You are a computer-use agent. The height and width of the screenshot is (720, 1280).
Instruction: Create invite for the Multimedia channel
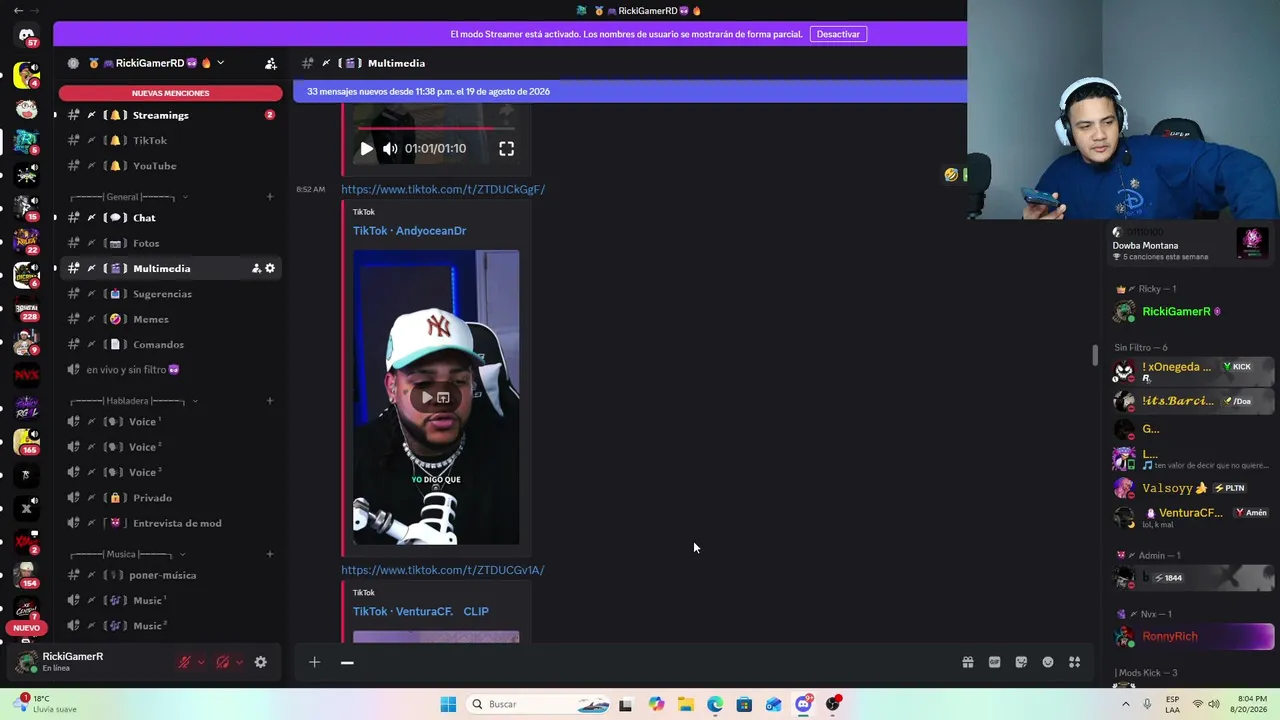(256, 268)
